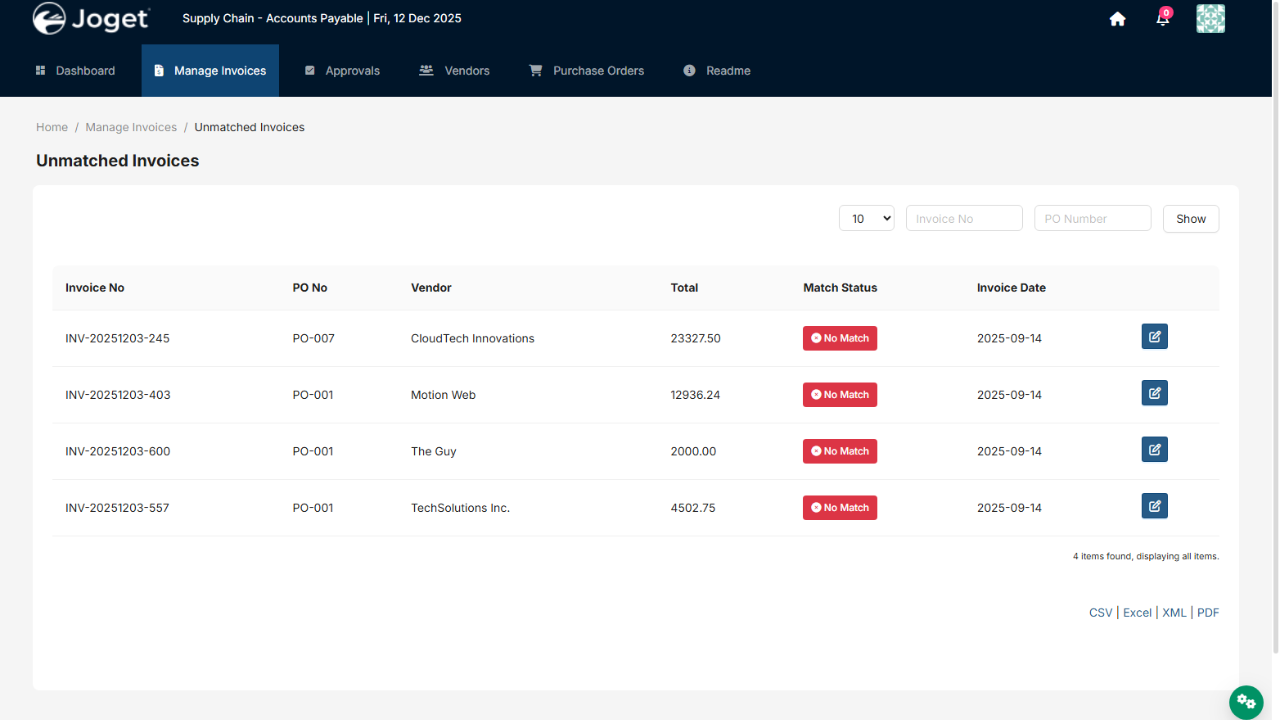Open the user profile avatar
This screenshot has height=720, width=1280.
[x=1210, y=19]
